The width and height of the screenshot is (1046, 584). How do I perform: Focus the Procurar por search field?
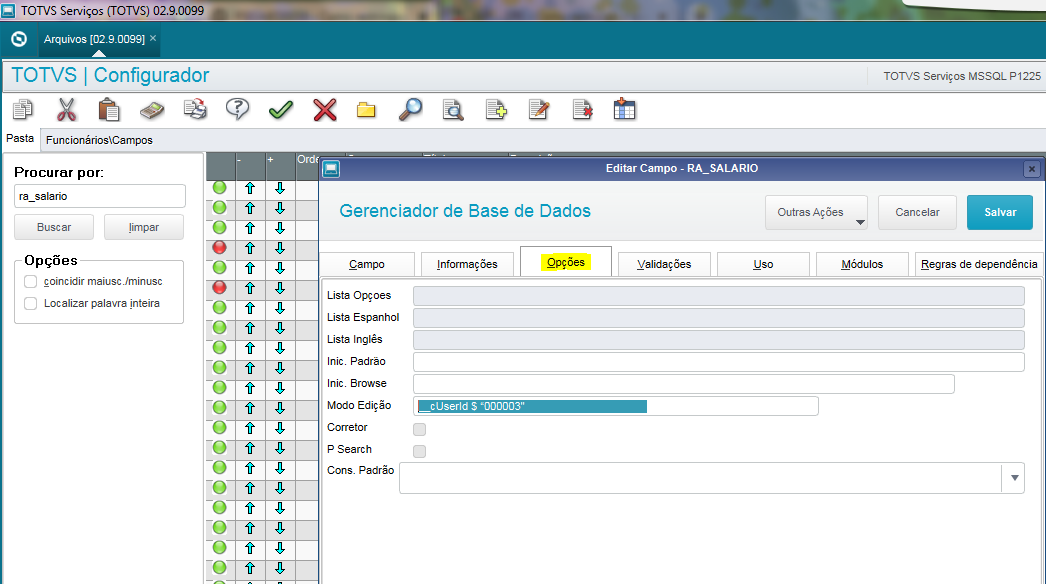point(100,196)
